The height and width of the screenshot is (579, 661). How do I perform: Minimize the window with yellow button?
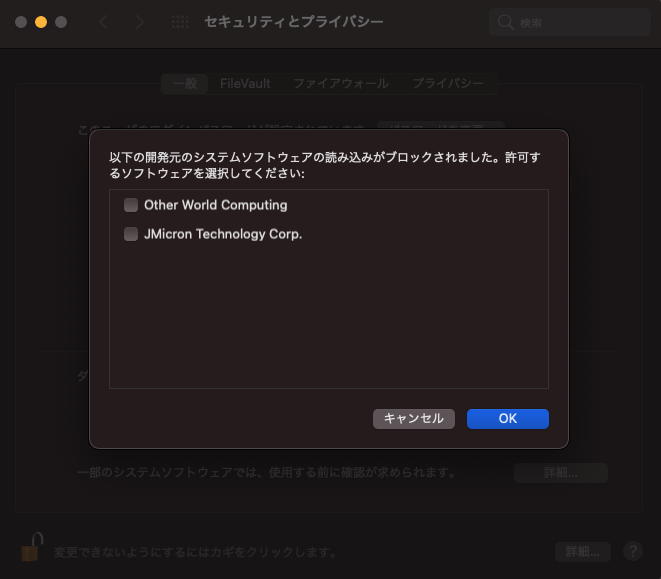[x=41, y=22]
